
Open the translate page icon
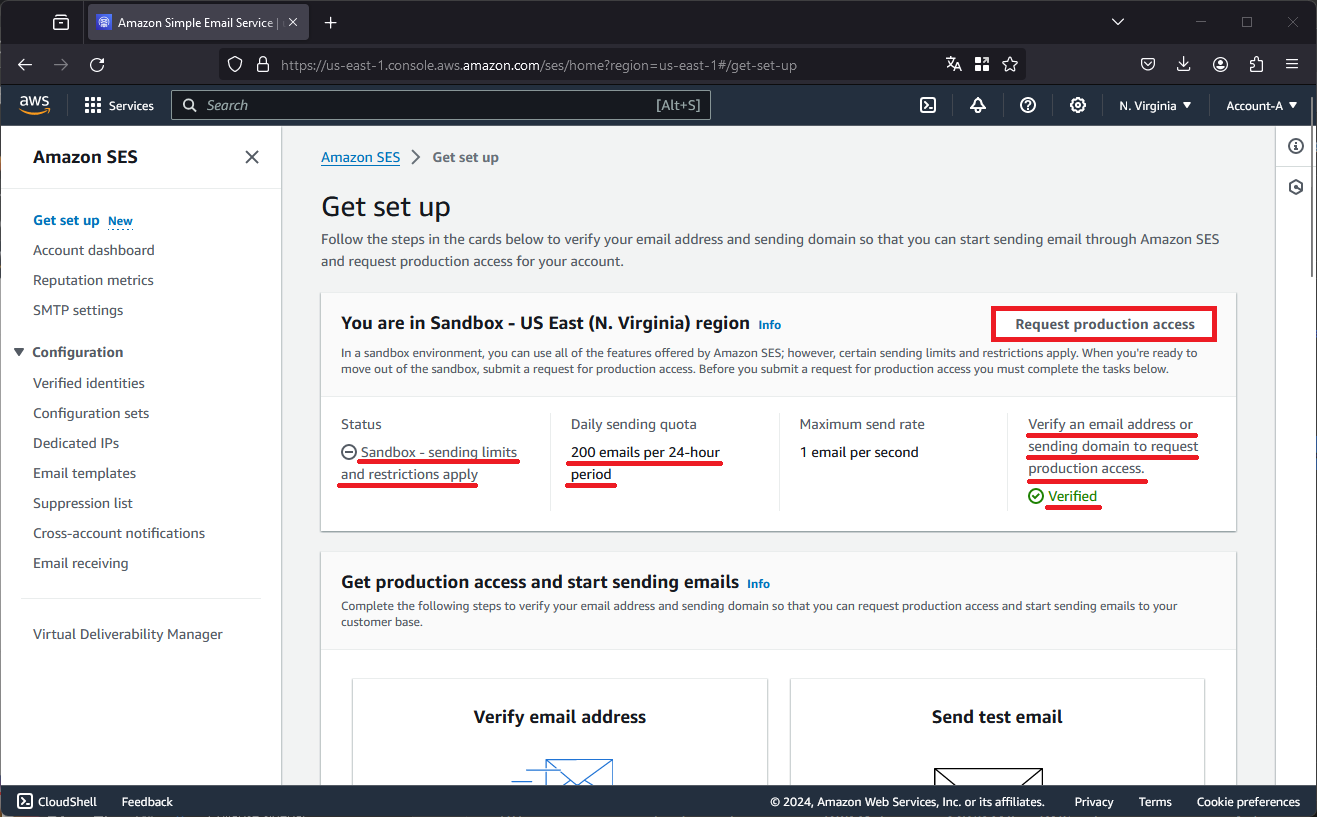click(x=954, y=64)
